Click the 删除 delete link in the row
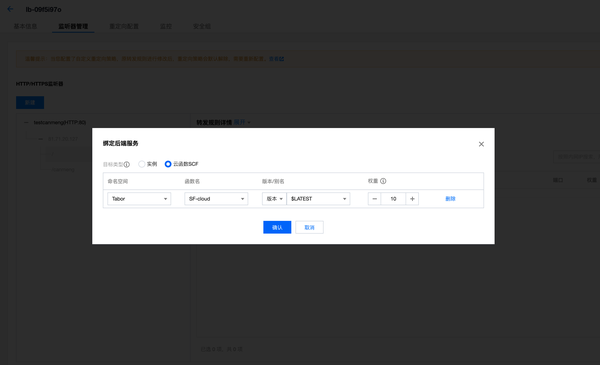The height and width of the screenshot is (365, 600). [x=450, y=199]
